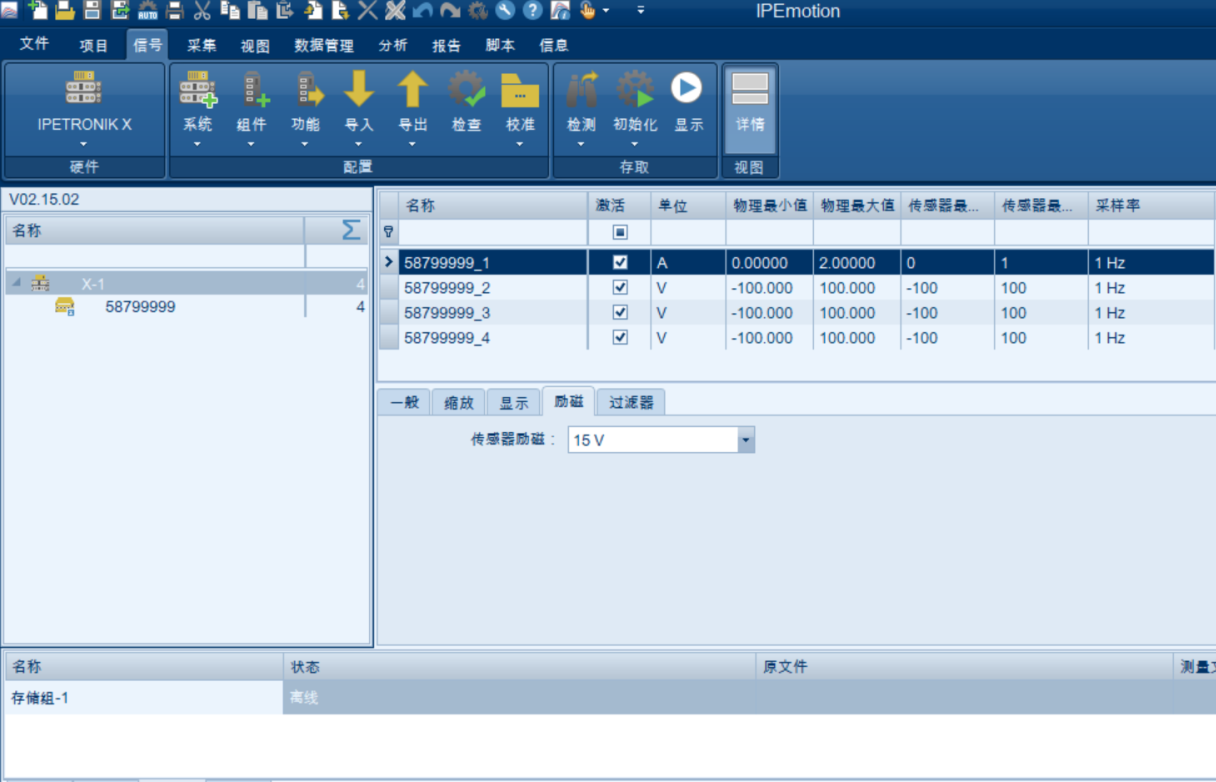Viewport: 1216px width, 782px height.
Task: Click the IPETRONIK X hardware icon
Action: click(84, 89)
